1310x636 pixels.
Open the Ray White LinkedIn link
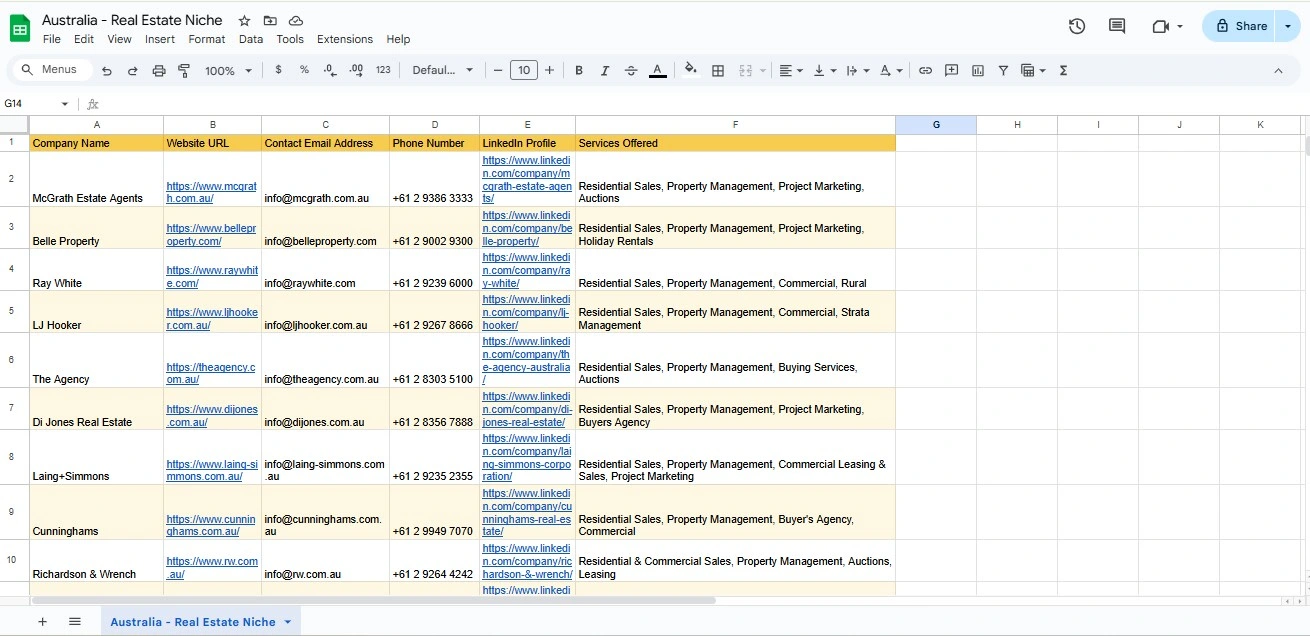click(x=526, y=270)
